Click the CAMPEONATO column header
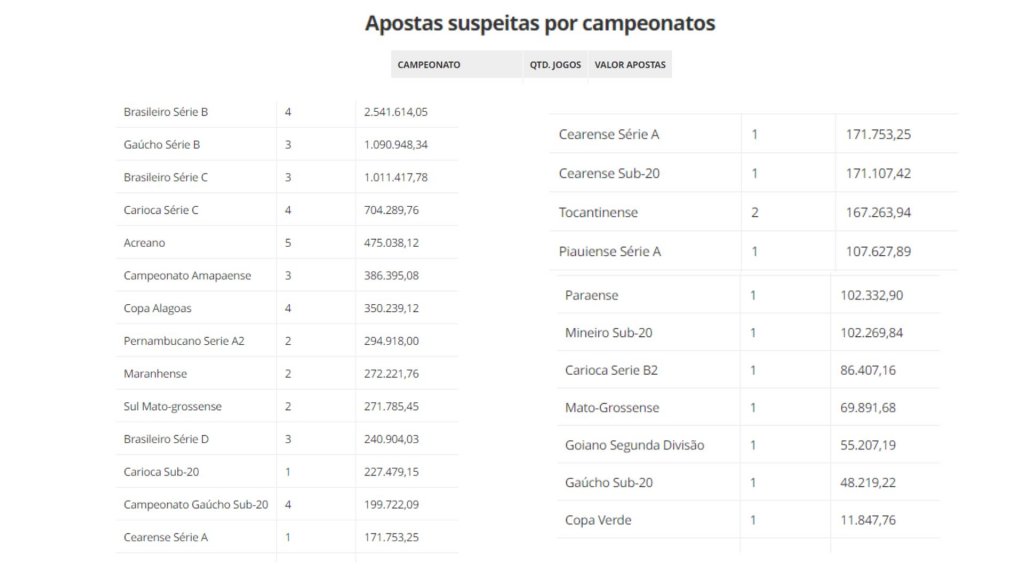The width and height of the screenshot is (1024, 576). pos(428,65)
